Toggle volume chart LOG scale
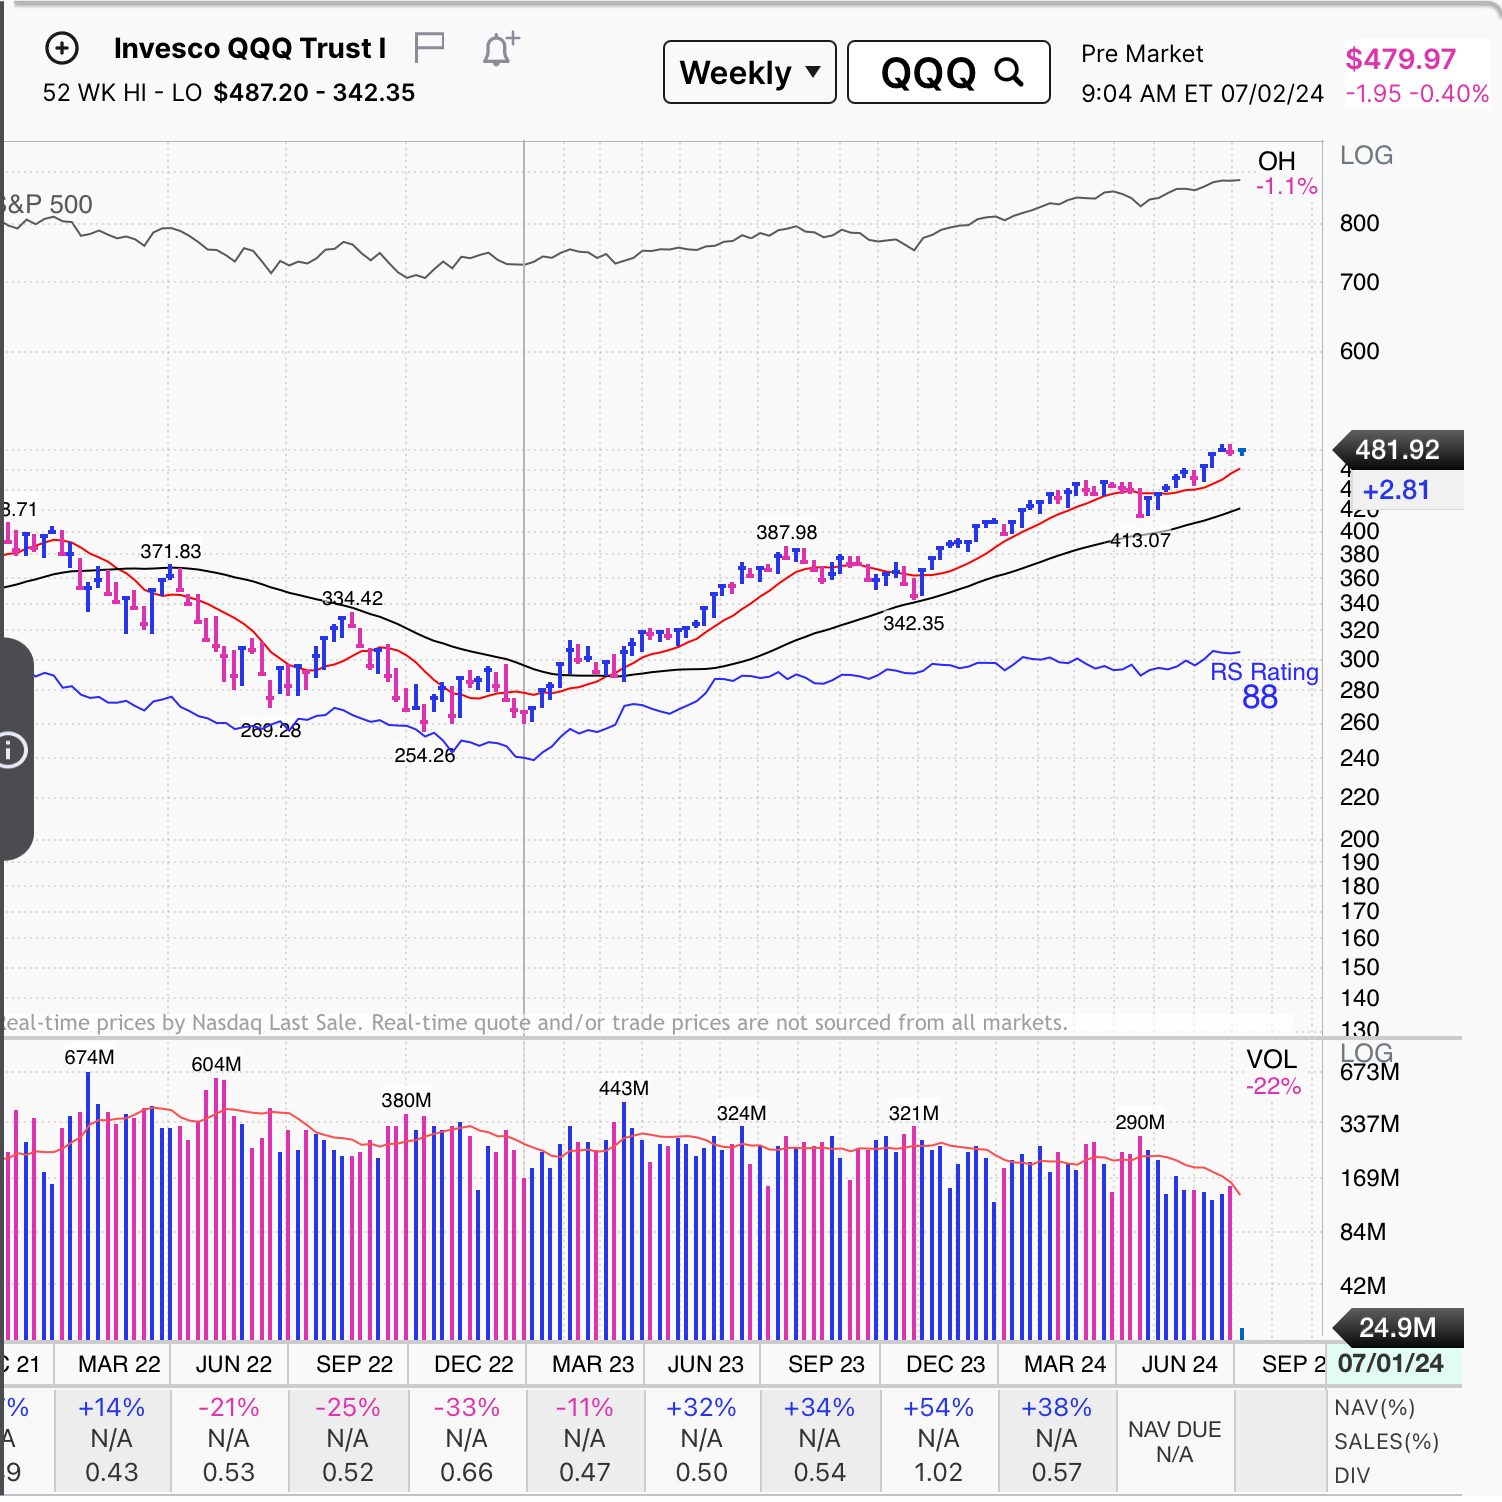The width and height of the screenshot is (1502, 1502). click(1366, 1052)
